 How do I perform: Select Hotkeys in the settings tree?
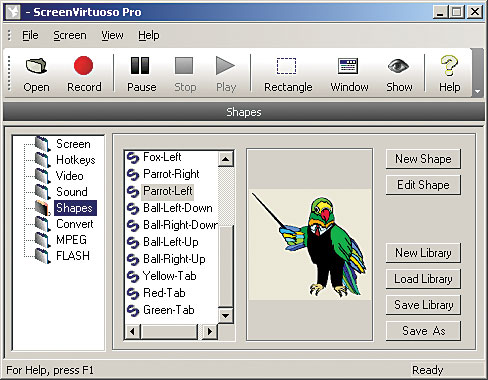click(76, 160)
